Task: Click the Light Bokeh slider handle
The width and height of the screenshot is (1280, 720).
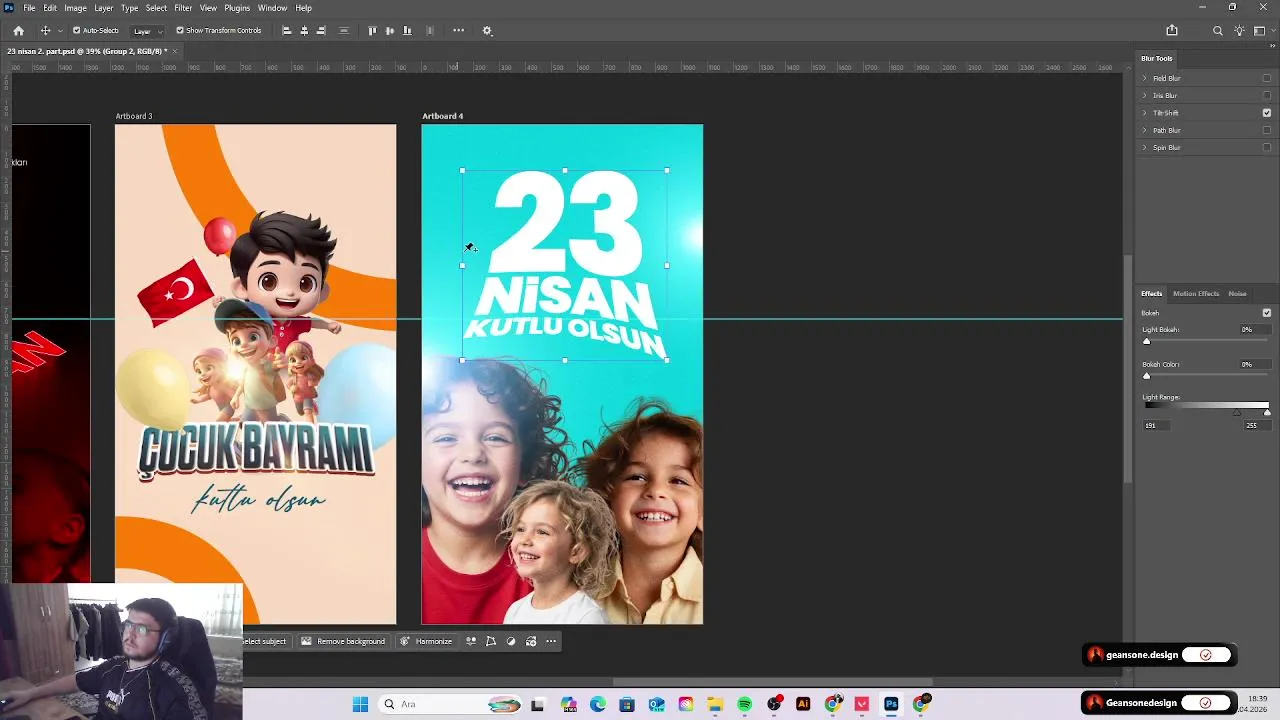Action: pos(1147,342)
